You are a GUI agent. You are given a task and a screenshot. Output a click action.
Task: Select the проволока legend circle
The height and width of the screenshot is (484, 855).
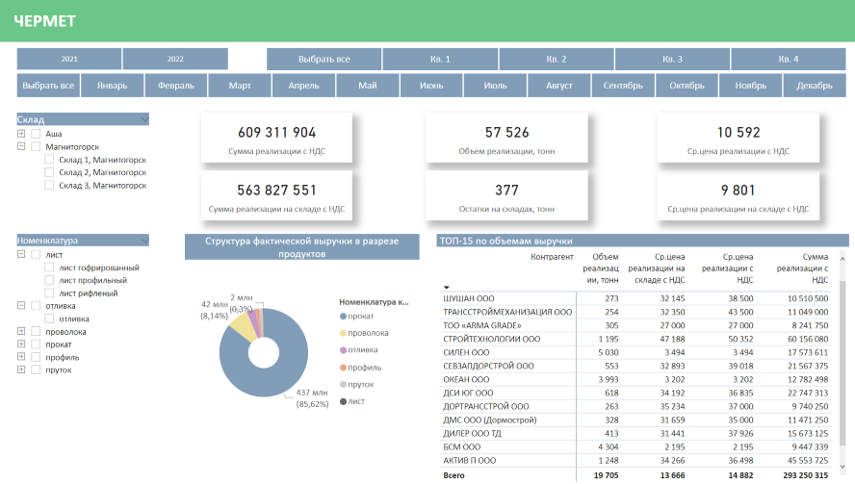tap(344, 333)
